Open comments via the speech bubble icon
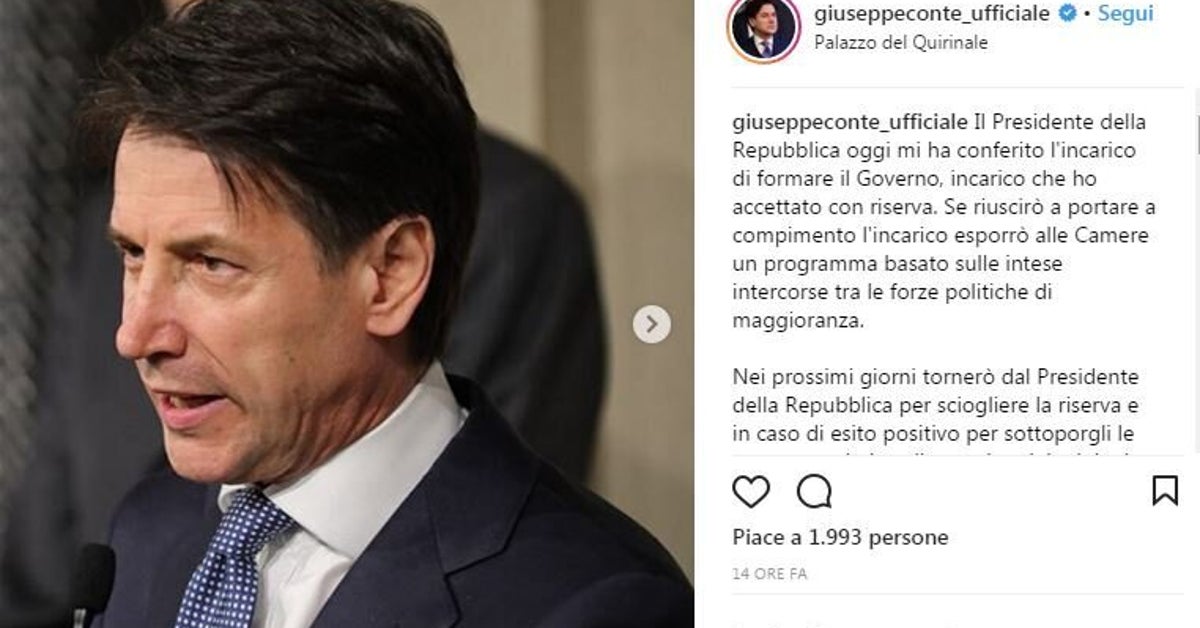The image size is (1200, 628). [814, 491]
